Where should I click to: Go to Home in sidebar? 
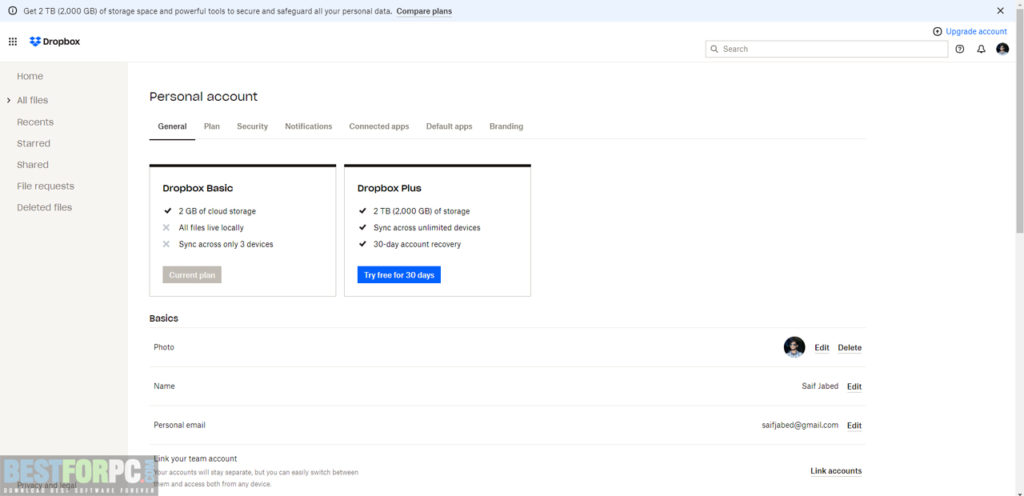coord(30,76)
